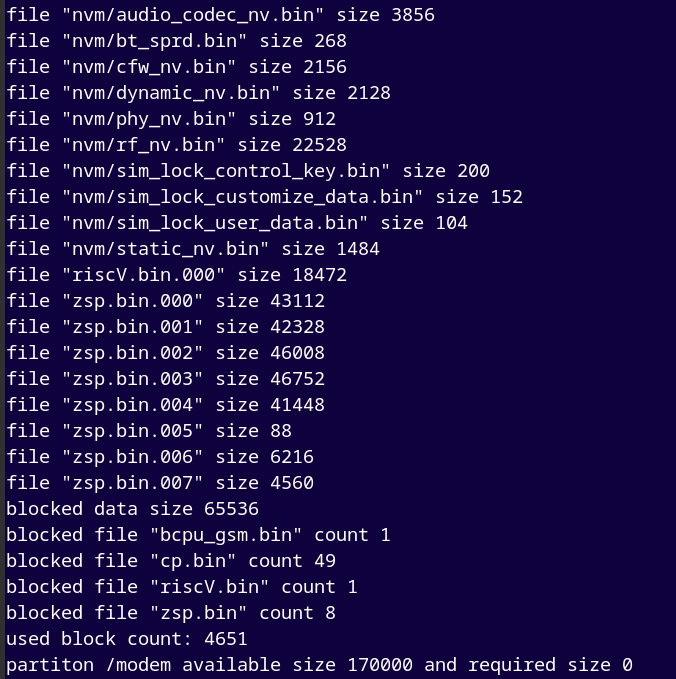Viewport: 676px width, 679px height.
Task: Click the used block count 4651 line
Action: (127, 639)
